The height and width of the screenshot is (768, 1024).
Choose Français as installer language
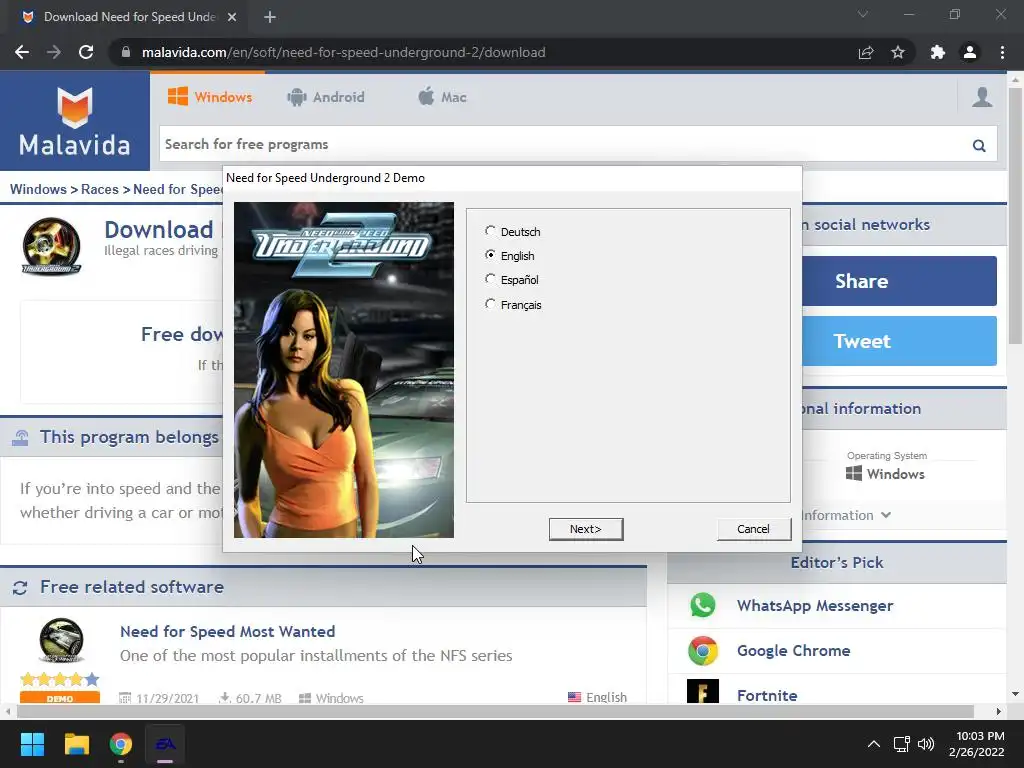coord(490,304)
